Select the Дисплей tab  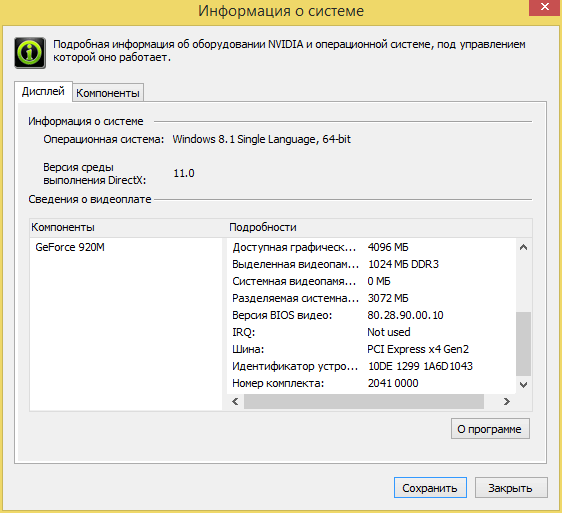point(43,91)
